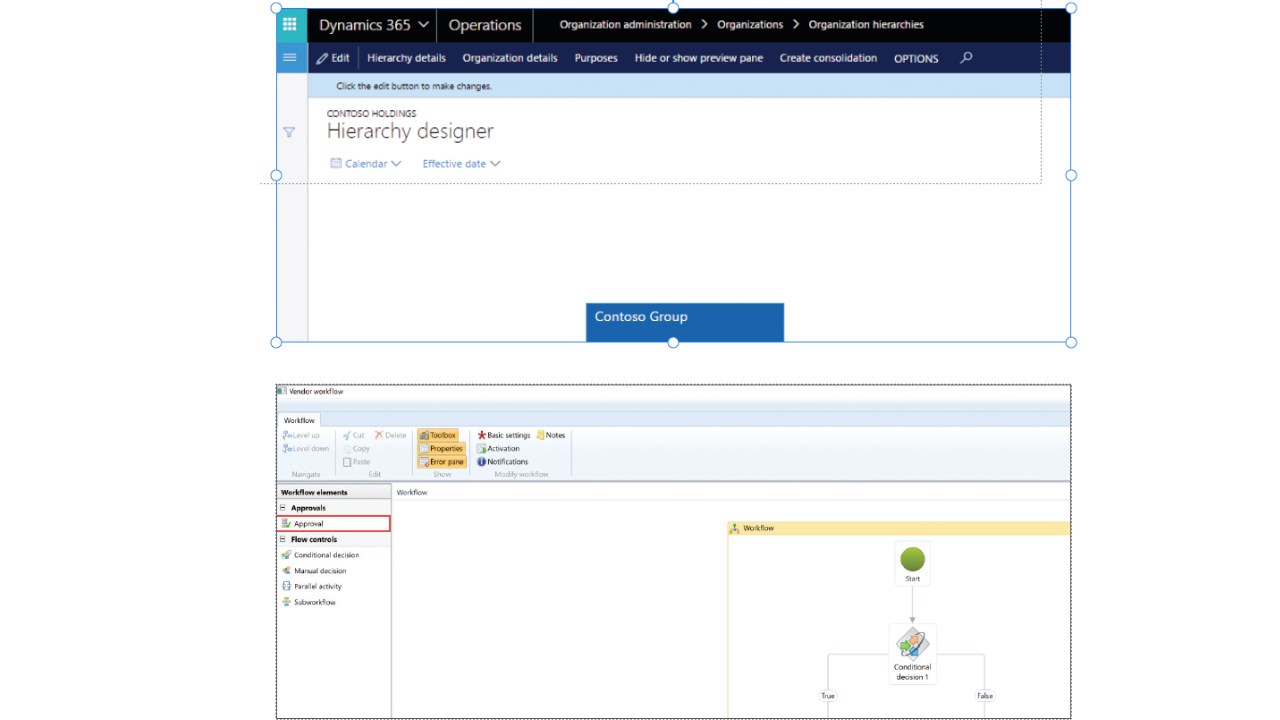Click the search magnifier in action bar

point(966,58)
